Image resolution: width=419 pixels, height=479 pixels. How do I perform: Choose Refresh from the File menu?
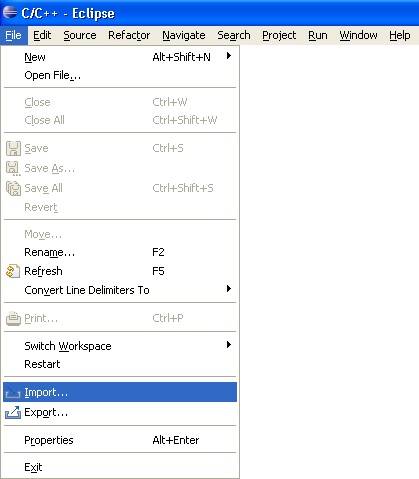[x=120, y=271]
